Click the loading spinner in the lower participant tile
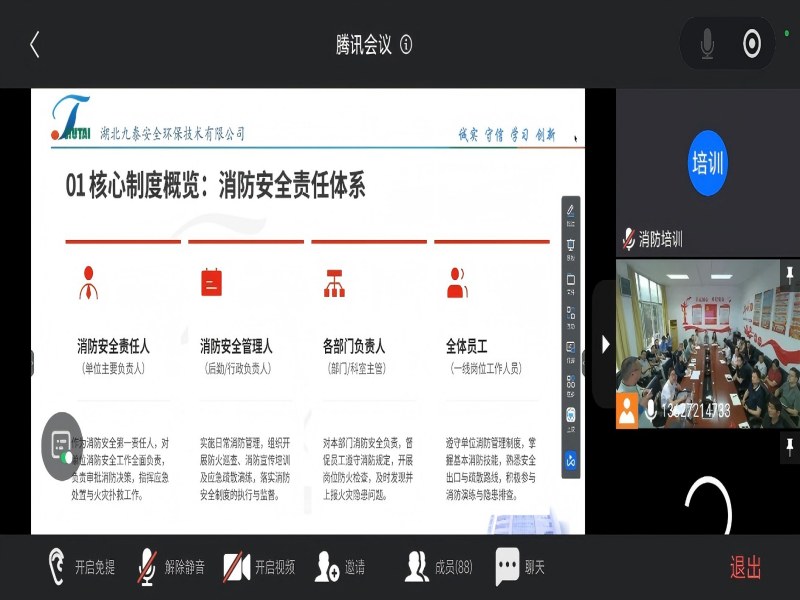 (709, 505)
